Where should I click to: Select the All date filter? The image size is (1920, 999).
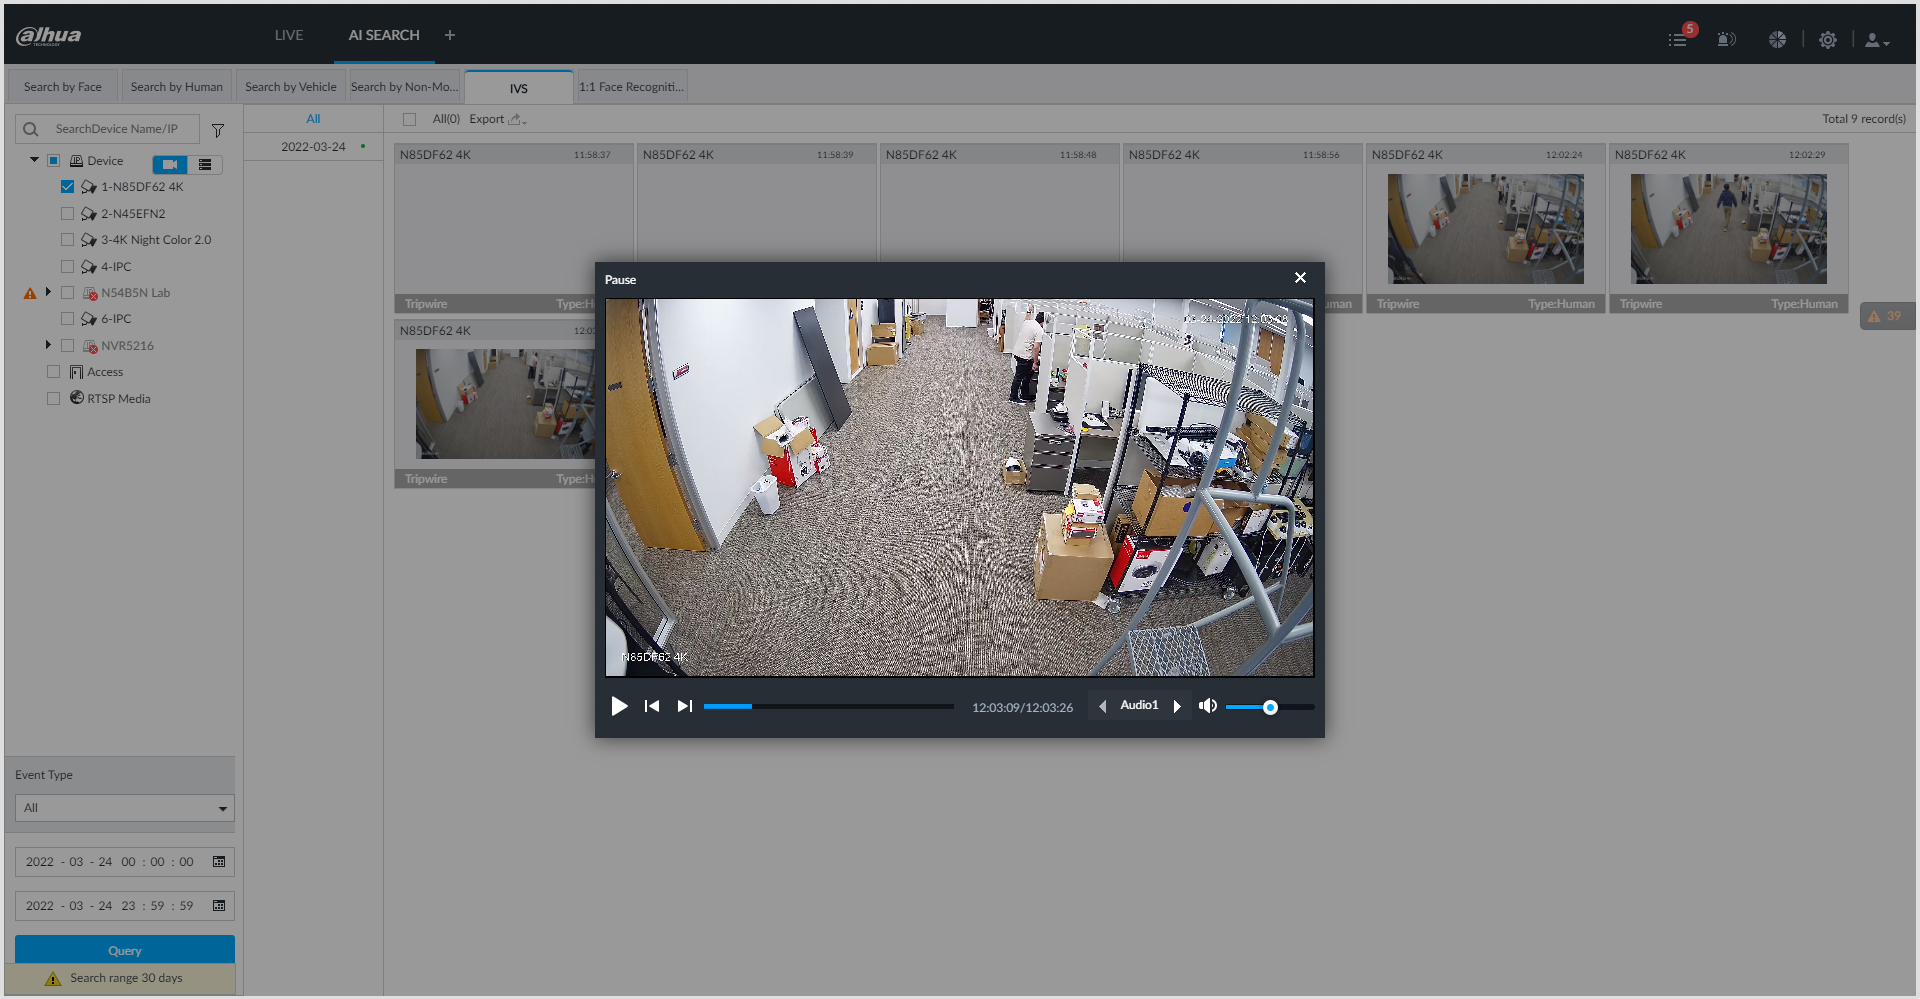pos(313,119)
